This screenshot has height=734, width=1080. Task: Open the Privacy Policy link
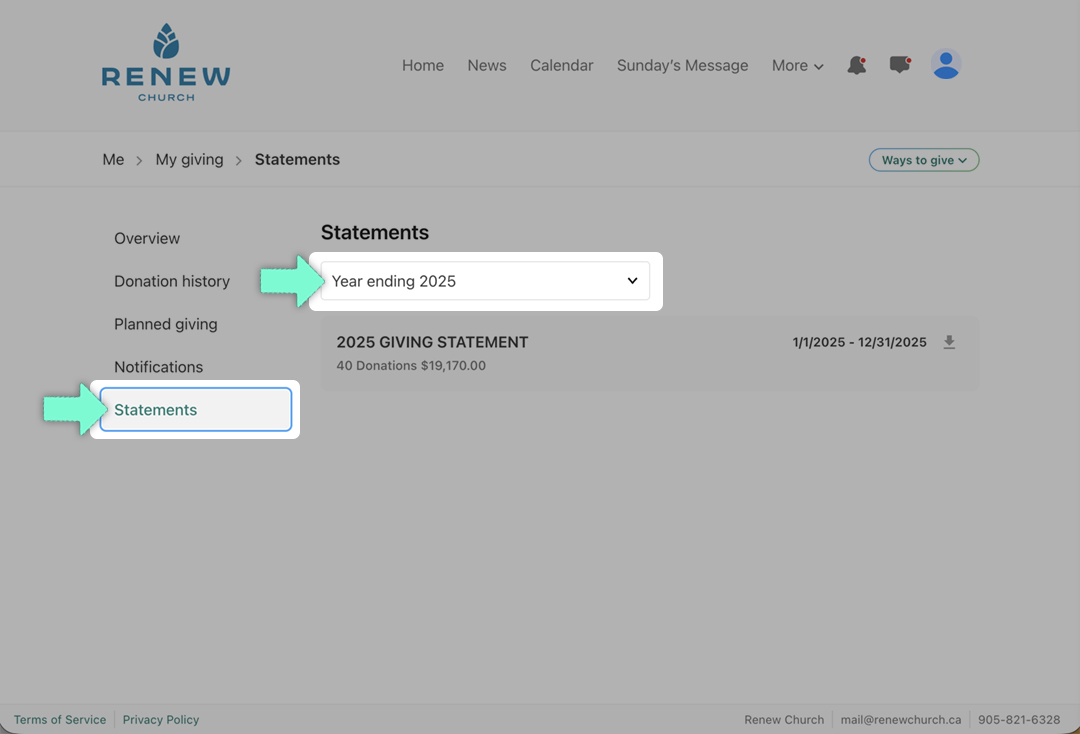click(160, 720)
